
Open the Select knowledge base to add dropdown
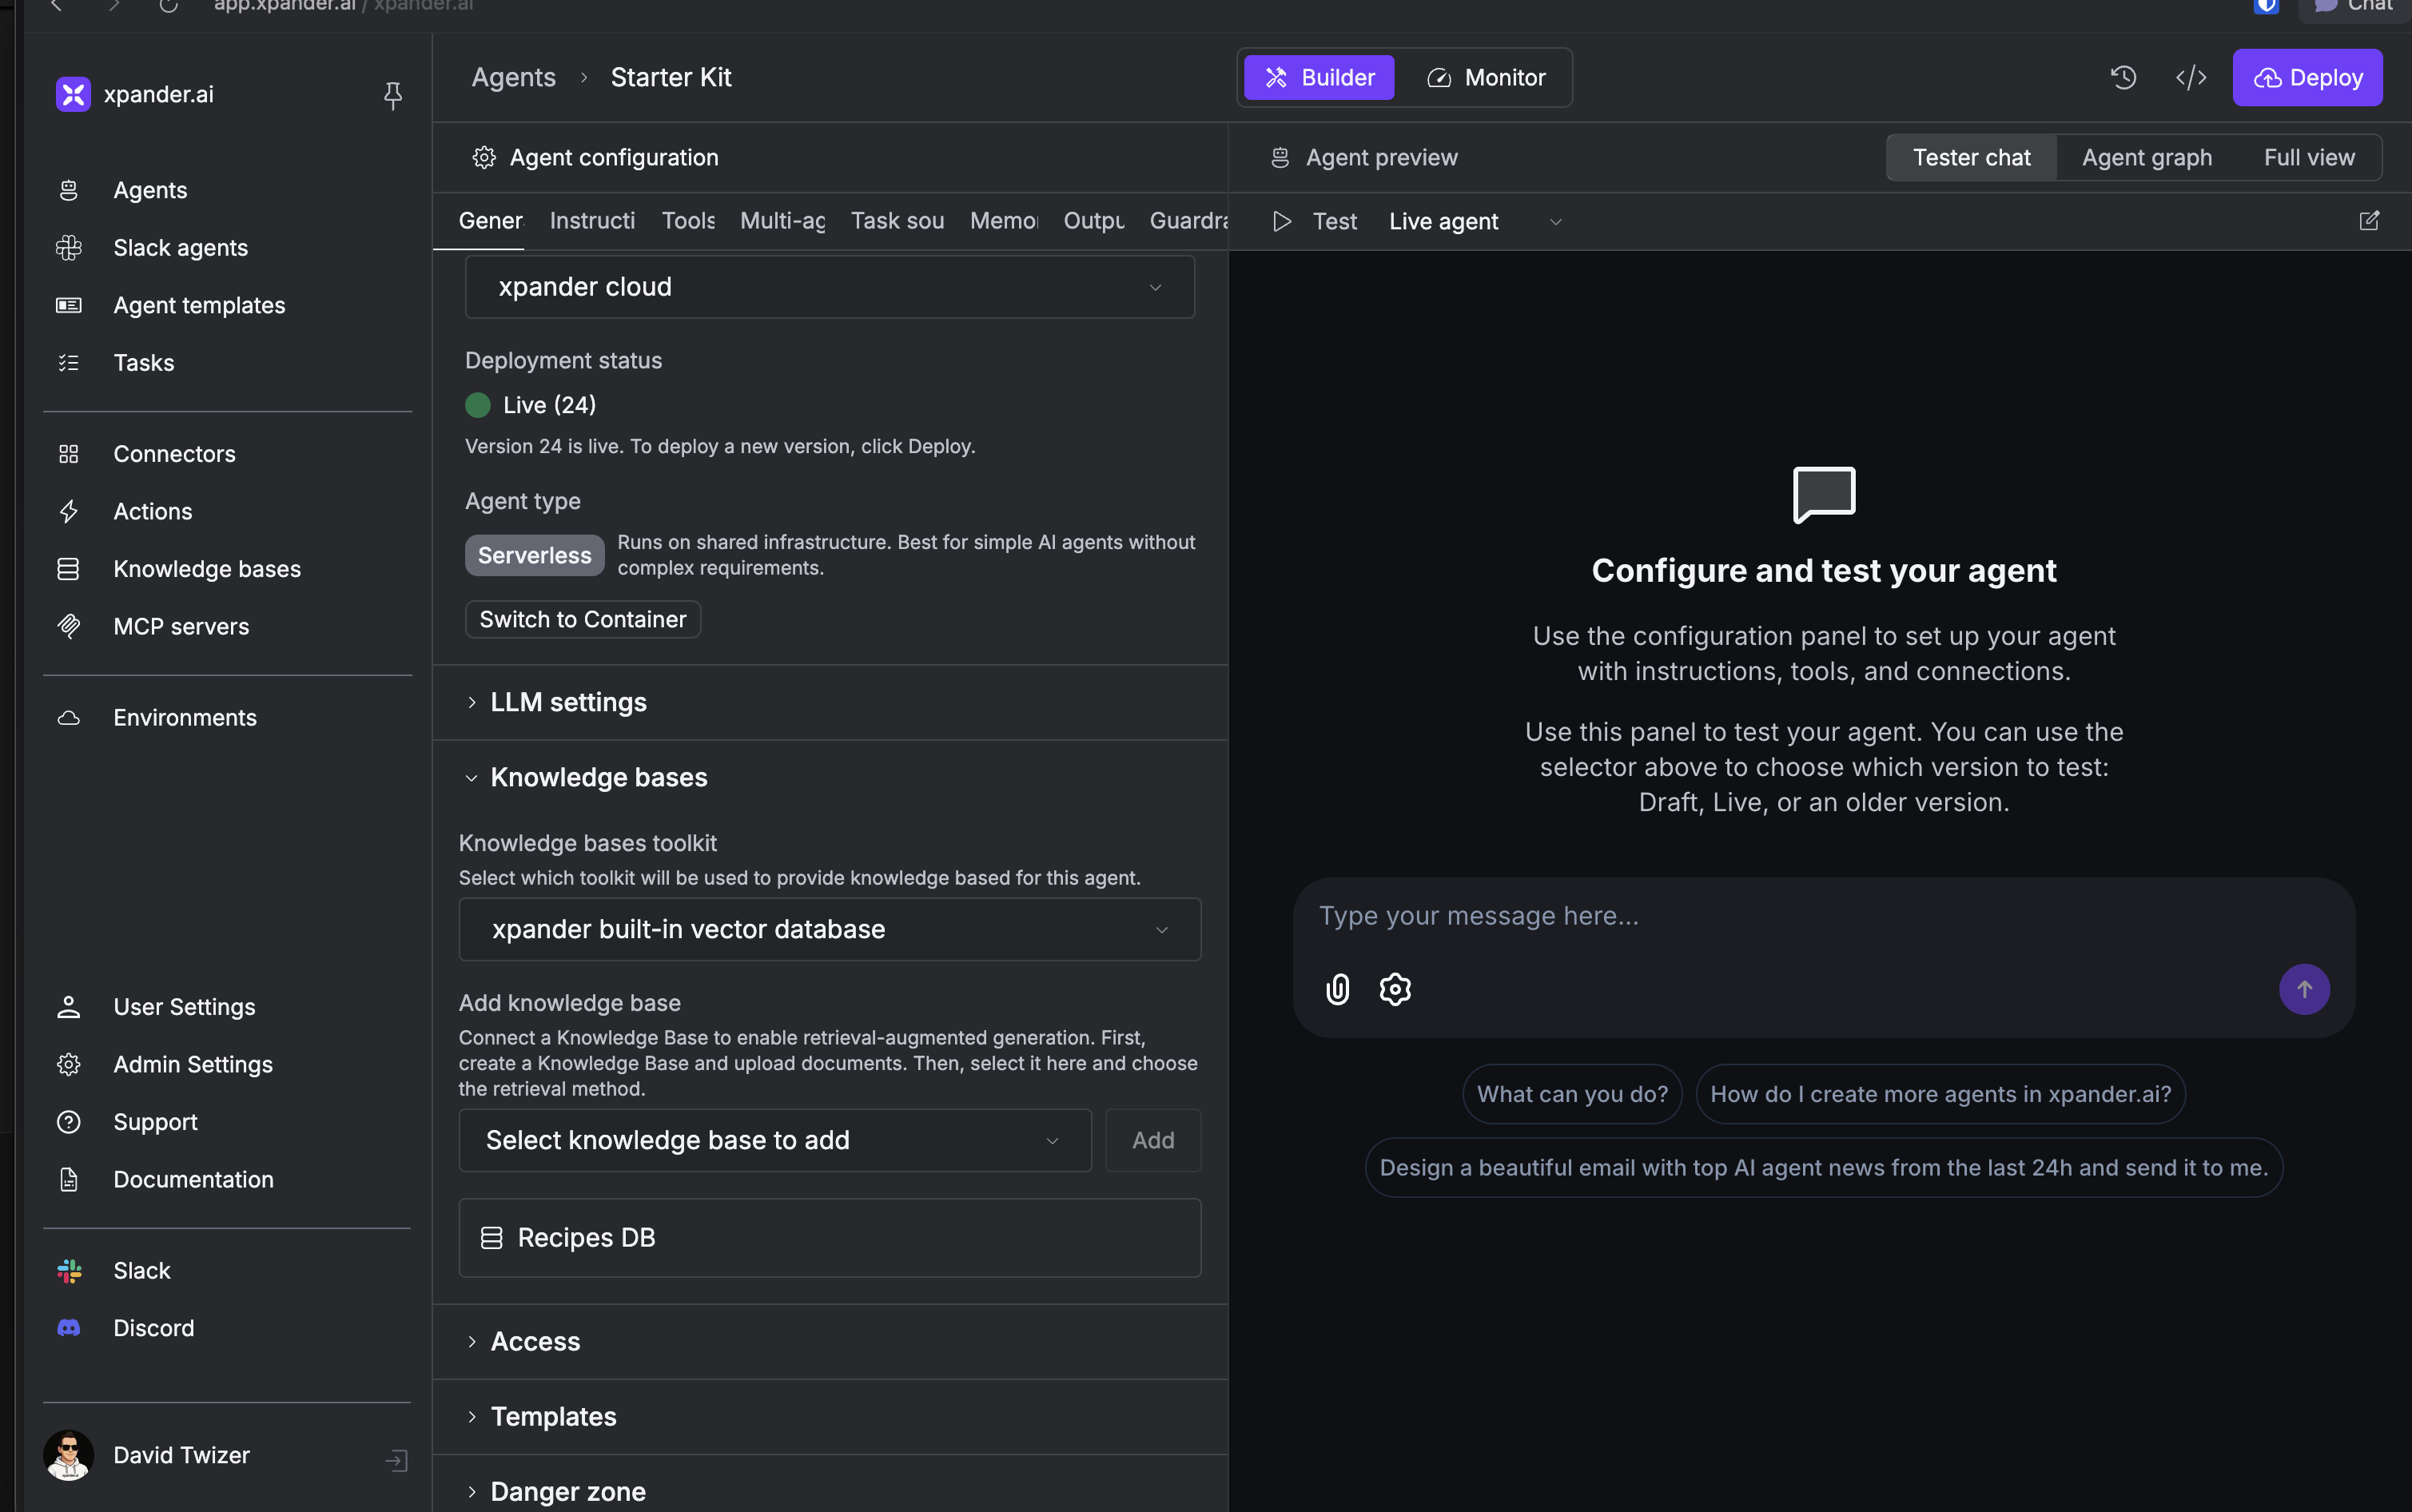tap(774, 1139)
